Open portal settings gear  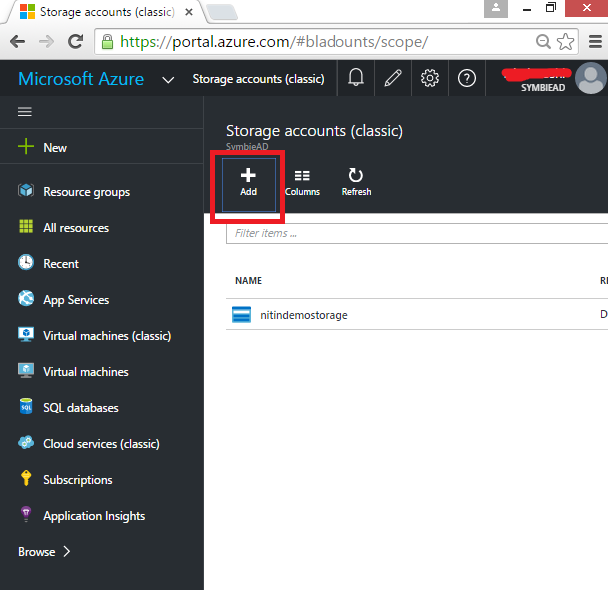[430, 78]
